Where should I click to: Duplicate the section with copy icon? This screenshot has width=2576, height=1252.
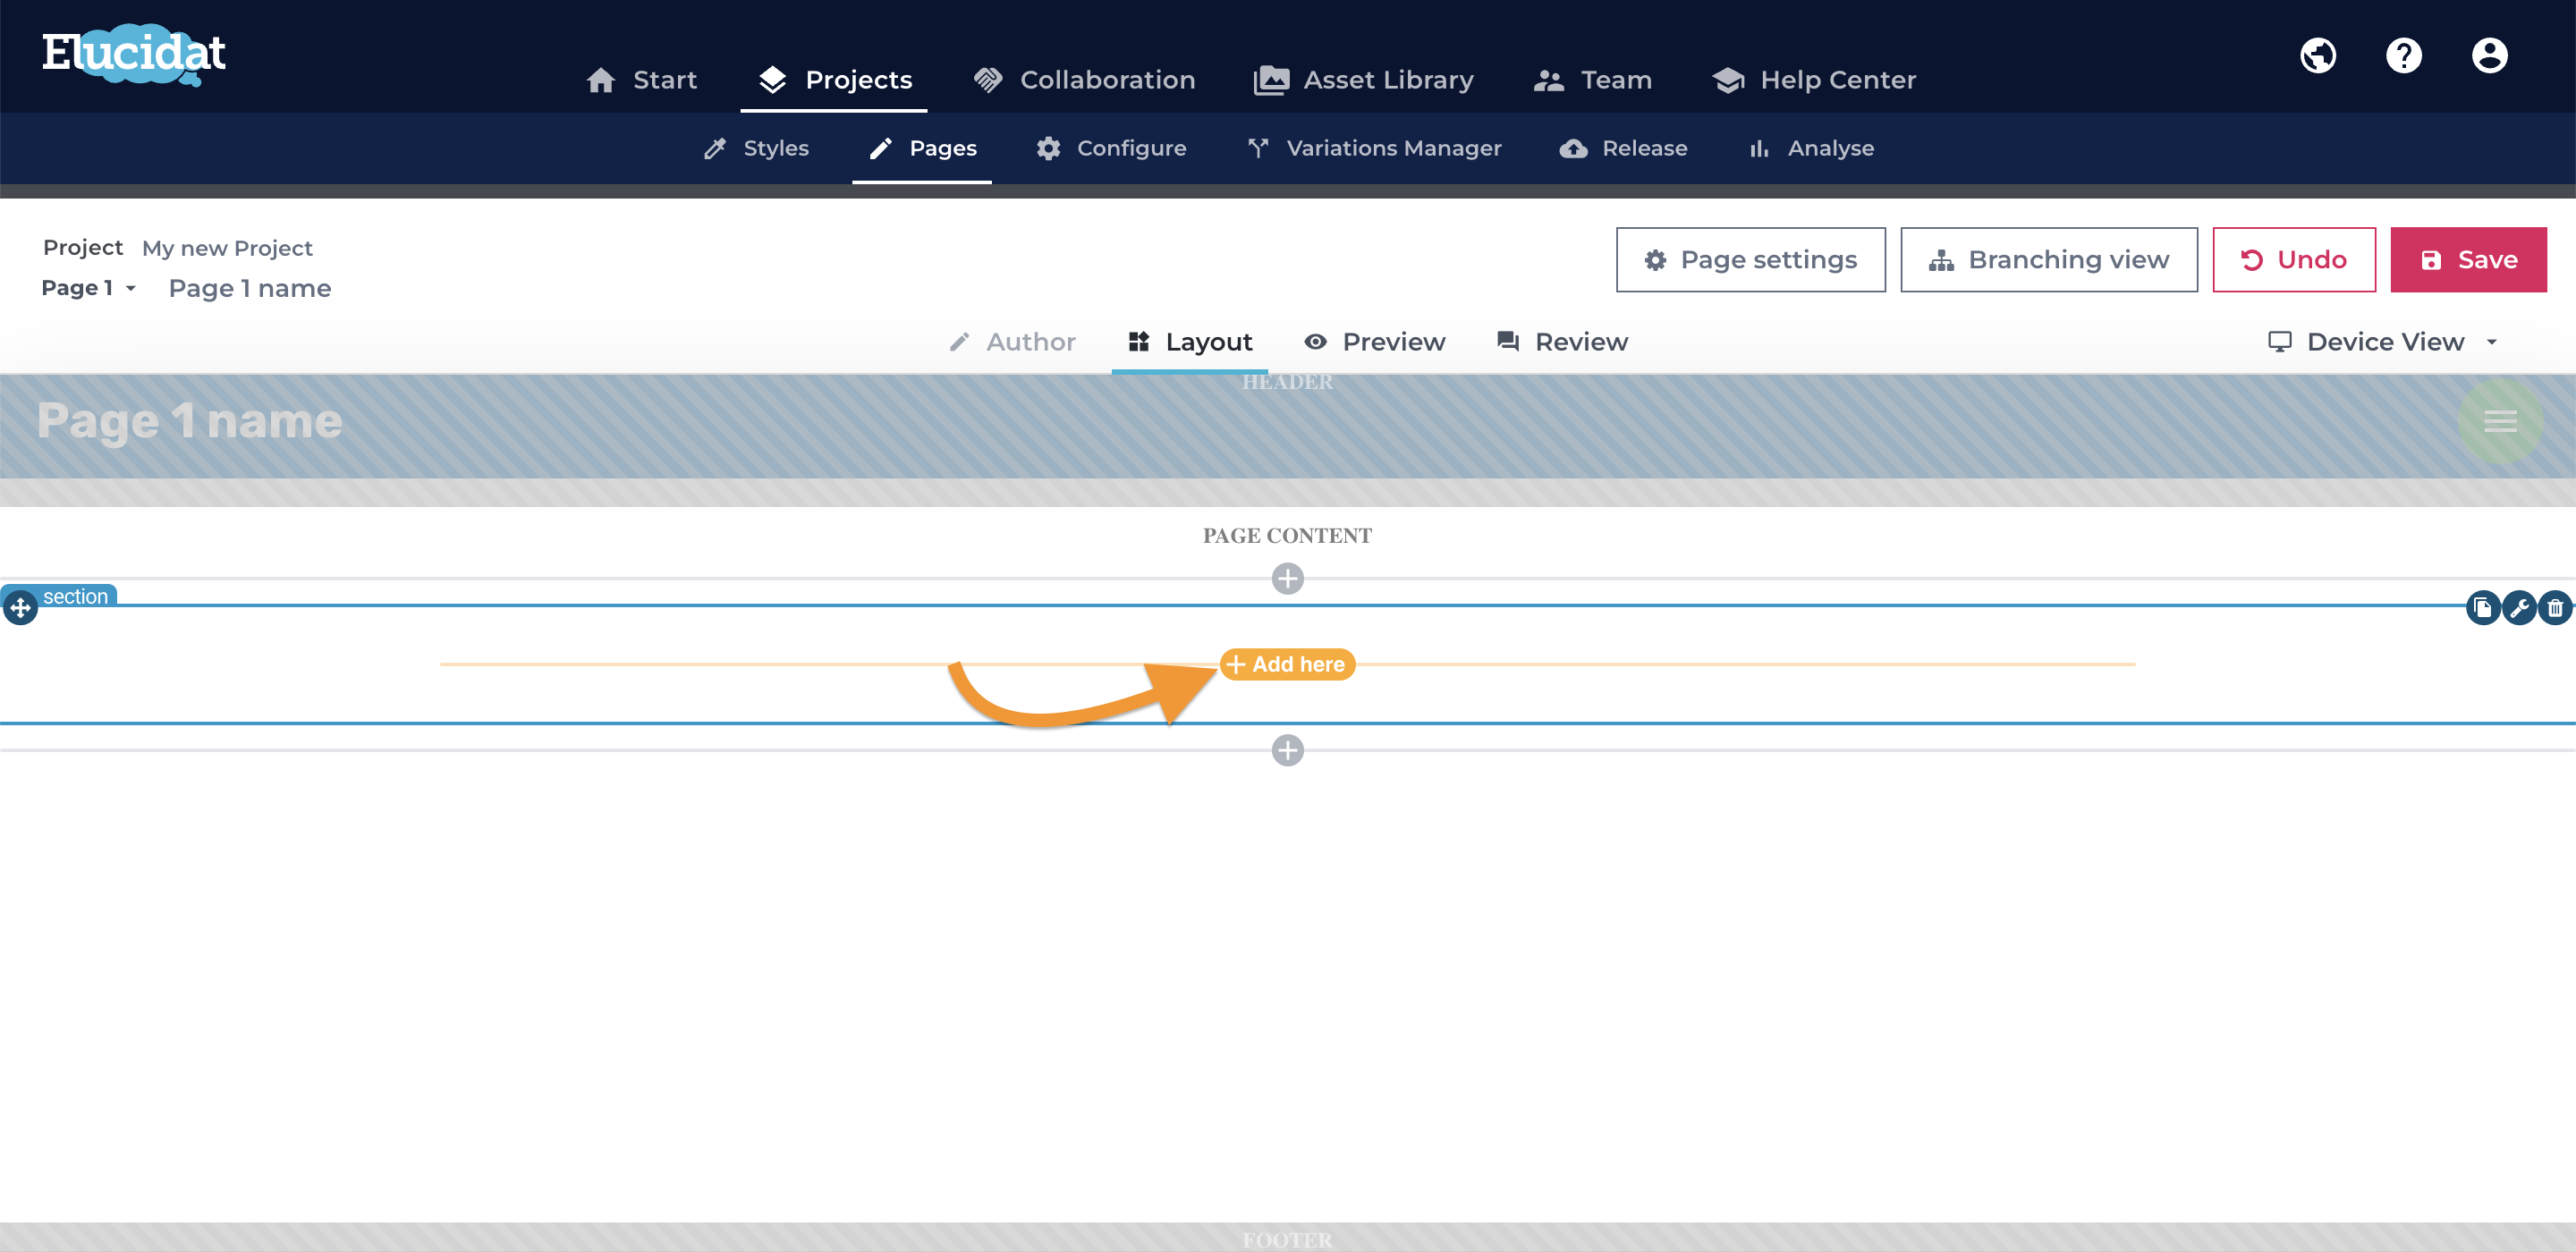pos(2483,607)
